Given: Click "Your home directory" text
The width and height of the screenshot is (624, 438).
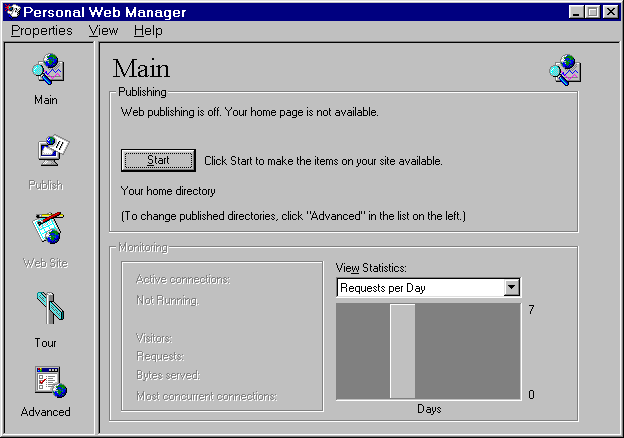Looking at the screenshot, I should [168, 191].
